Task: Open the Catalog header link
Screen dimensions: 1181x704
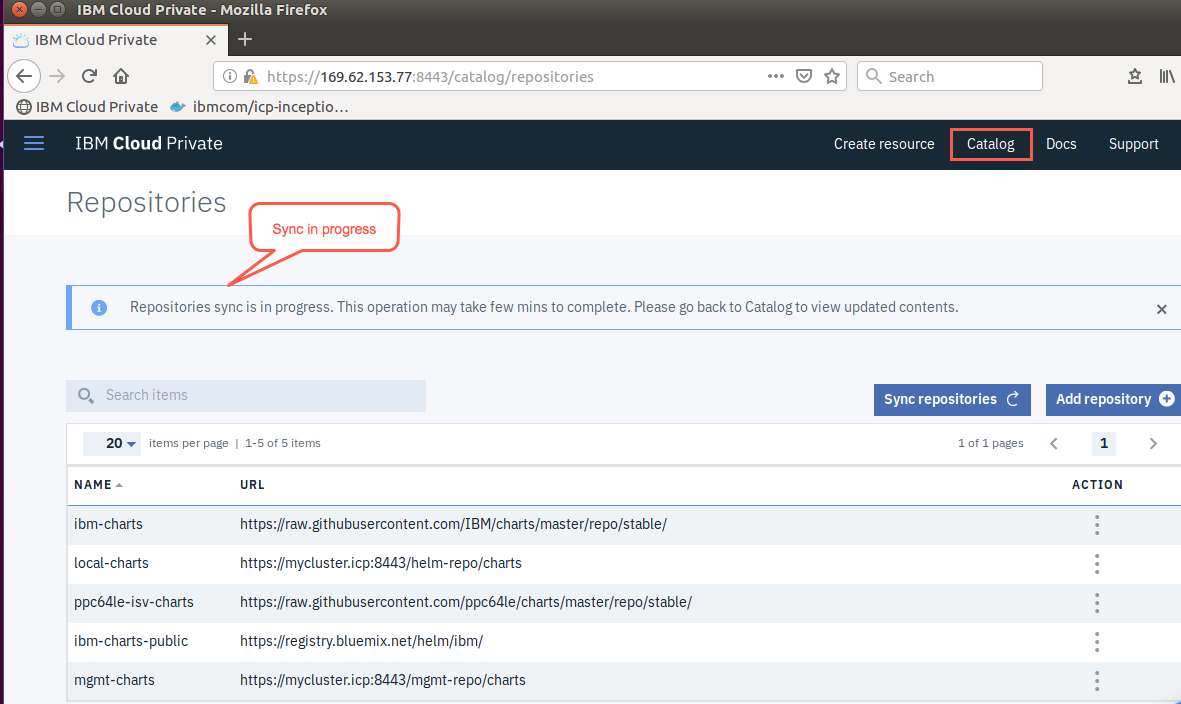Action: click(x=990, y=144)
